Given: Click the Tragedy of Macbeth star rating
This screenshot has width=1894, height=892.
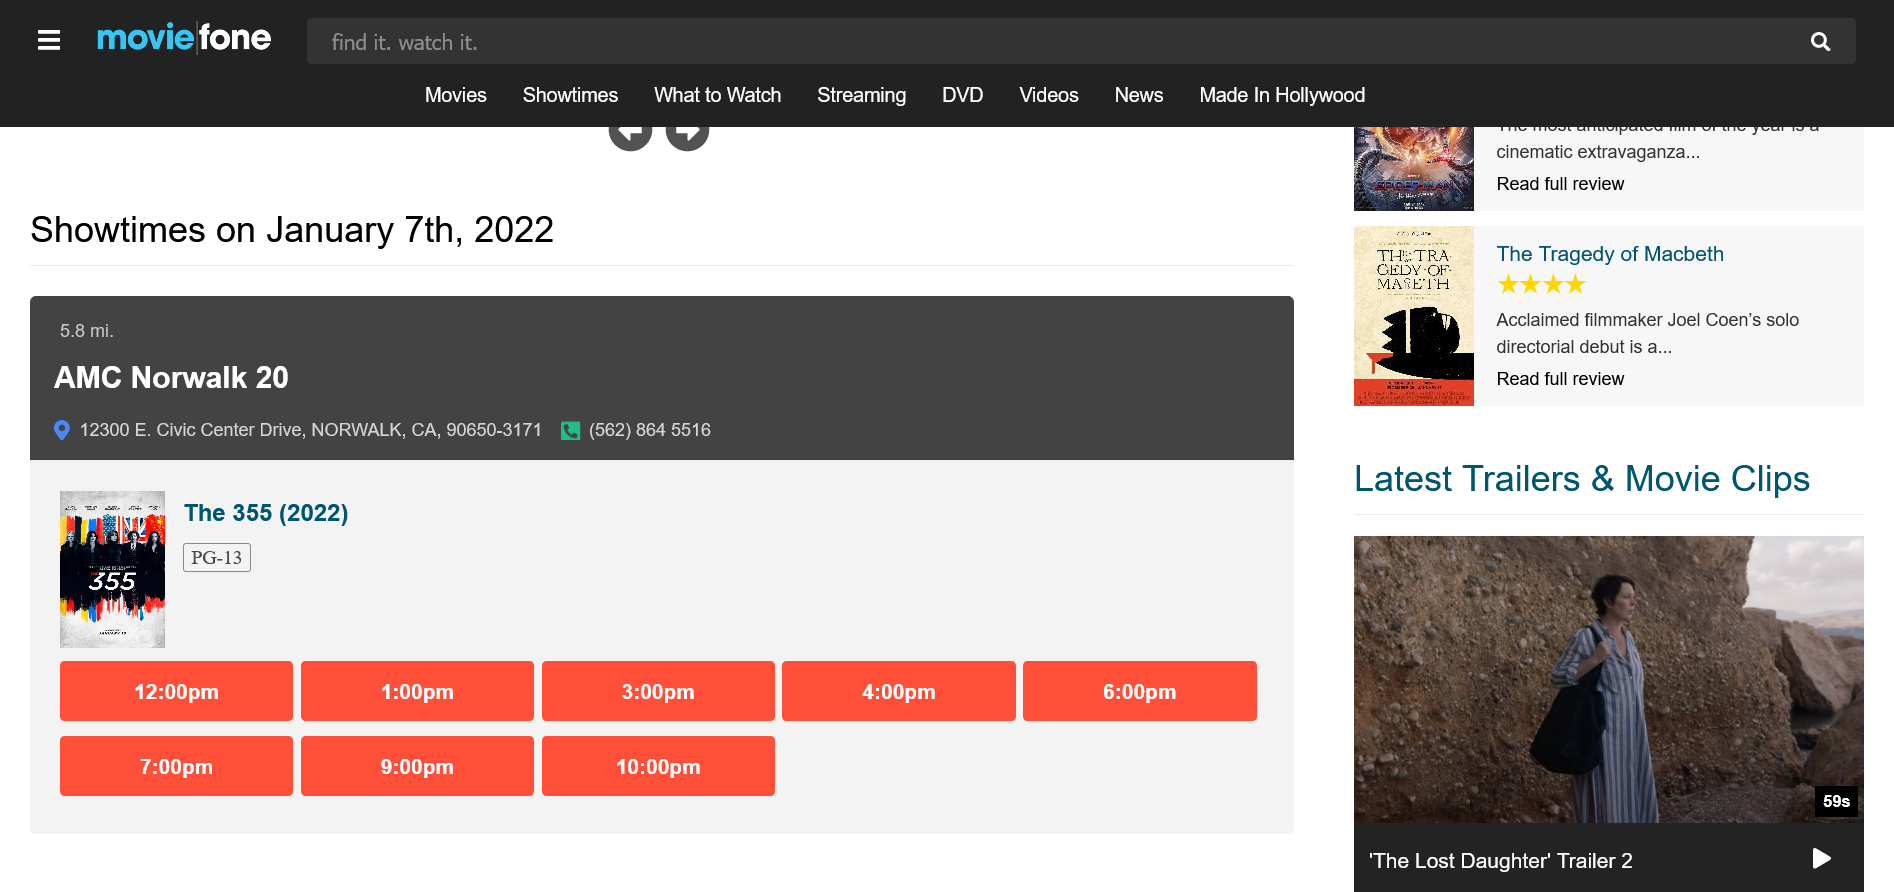Looking at the screenshot, I should point(1541,285).
